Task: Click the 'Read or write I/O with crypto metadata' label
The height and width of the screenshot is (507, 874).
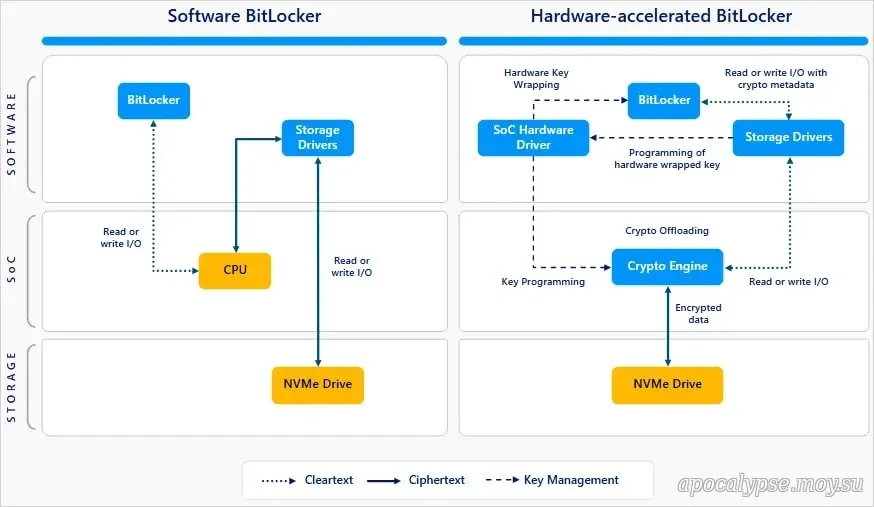Action: (776, 79)
